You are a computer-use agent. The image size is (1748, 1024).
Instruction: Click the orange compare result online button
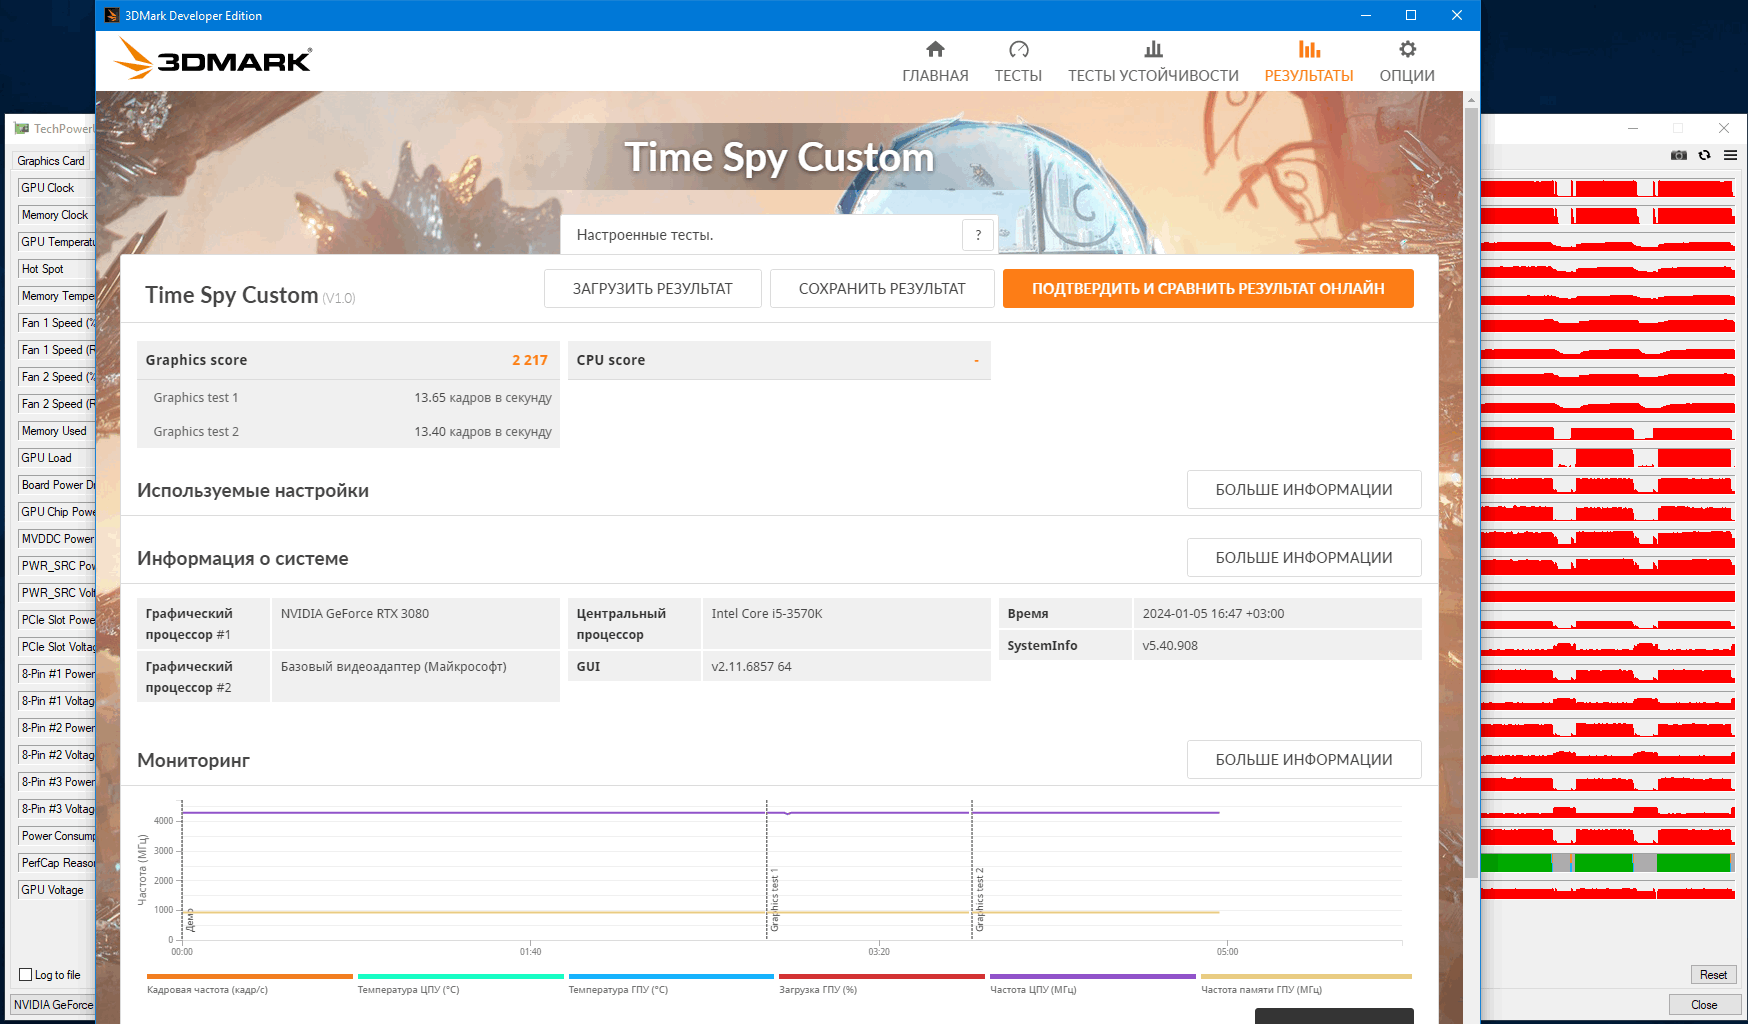[1208, 289]
